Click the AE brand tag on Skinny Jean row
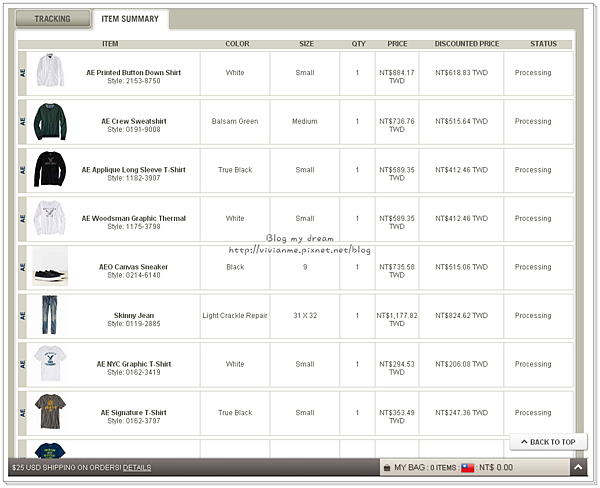Image resolution: width=600 pixels, height=488 pixels. 22,316
